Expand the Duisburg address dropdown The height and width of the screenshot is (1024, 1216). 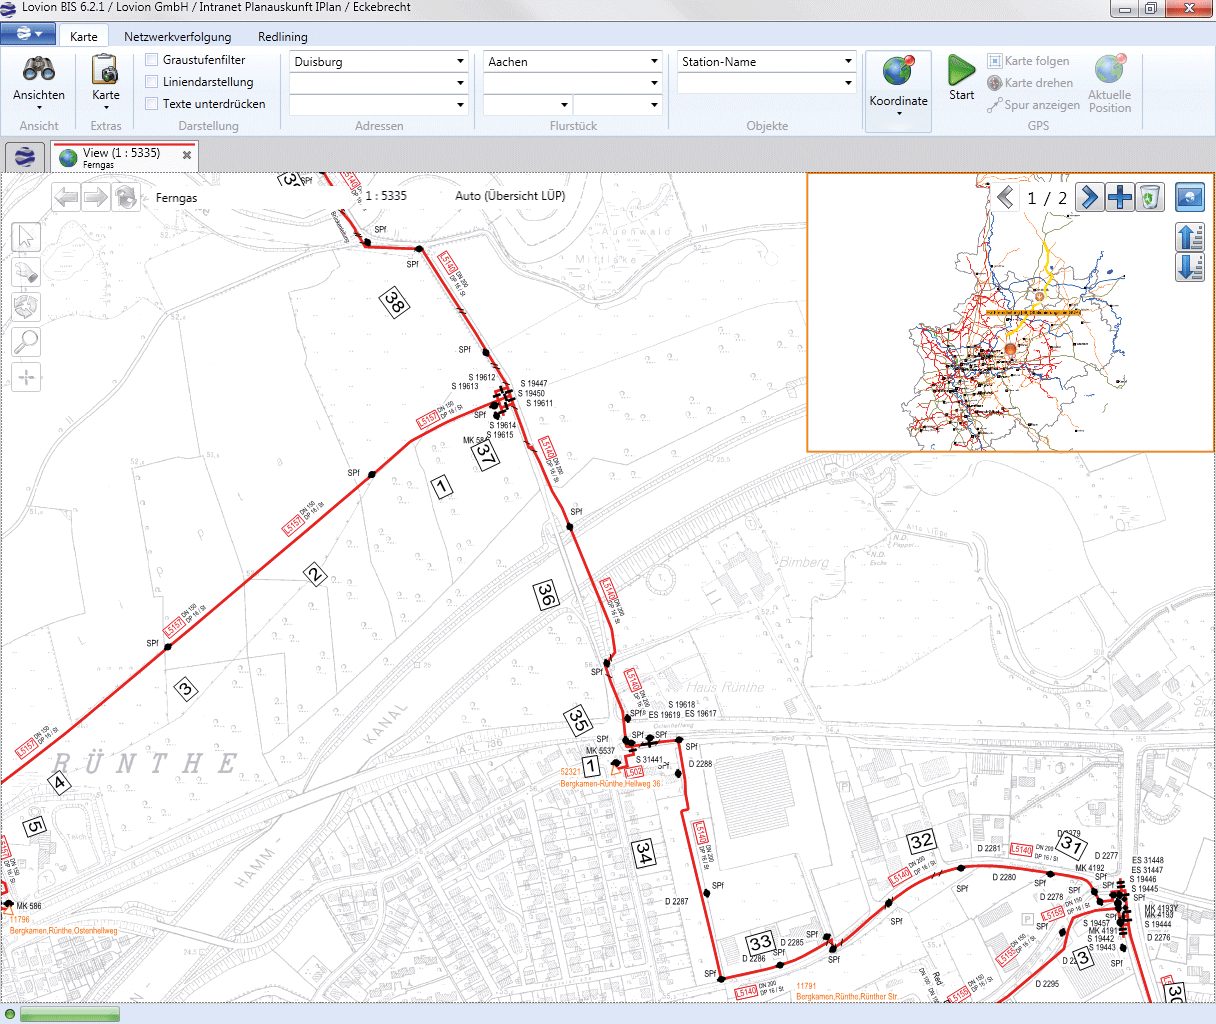(x=460, y=62)
